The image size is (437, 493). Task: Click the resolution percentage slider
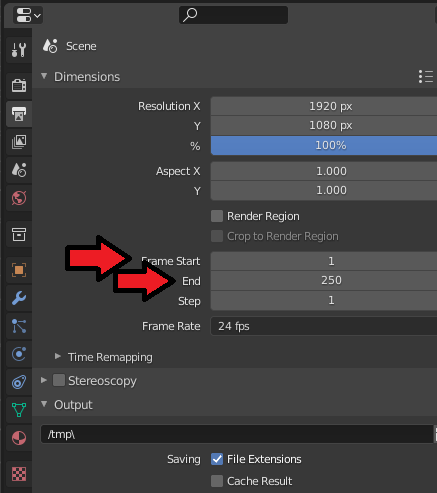coord(324,145)
